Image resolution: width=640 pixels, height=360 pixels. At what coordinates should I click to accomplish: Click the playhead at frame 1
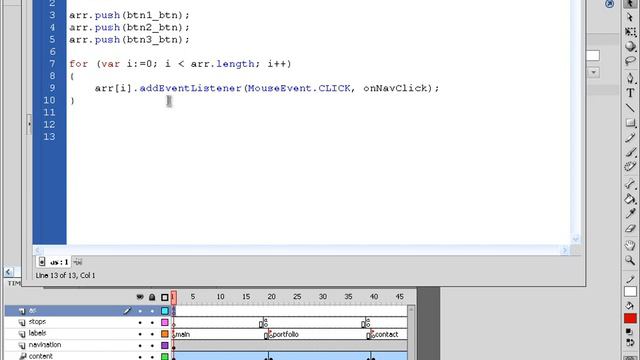click(173, 297)
